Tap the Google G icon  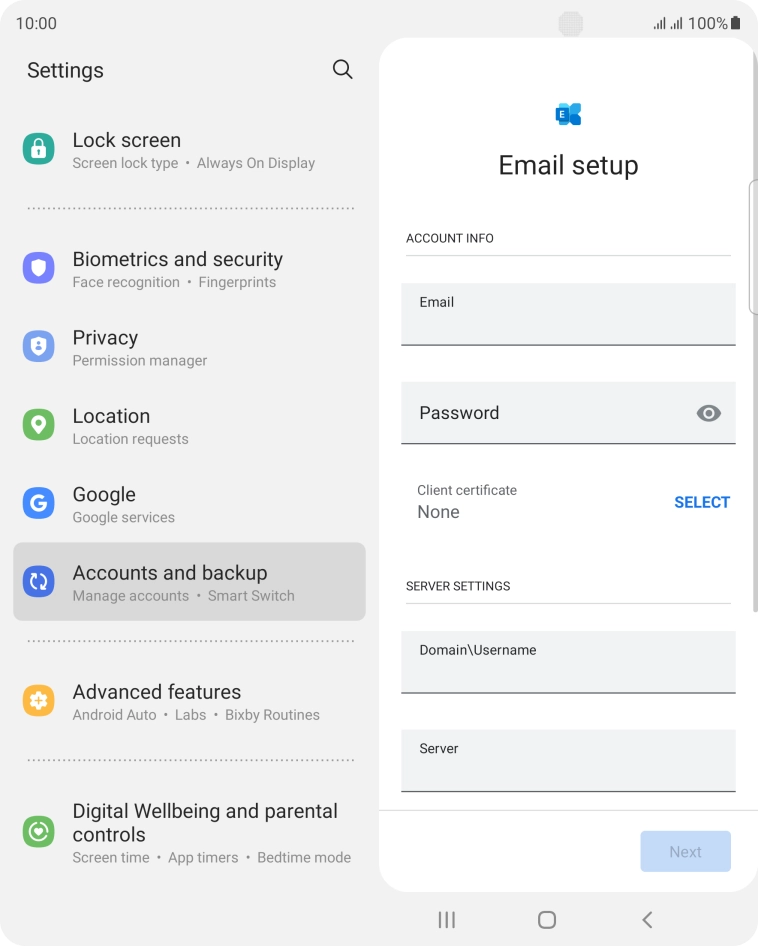39,503
